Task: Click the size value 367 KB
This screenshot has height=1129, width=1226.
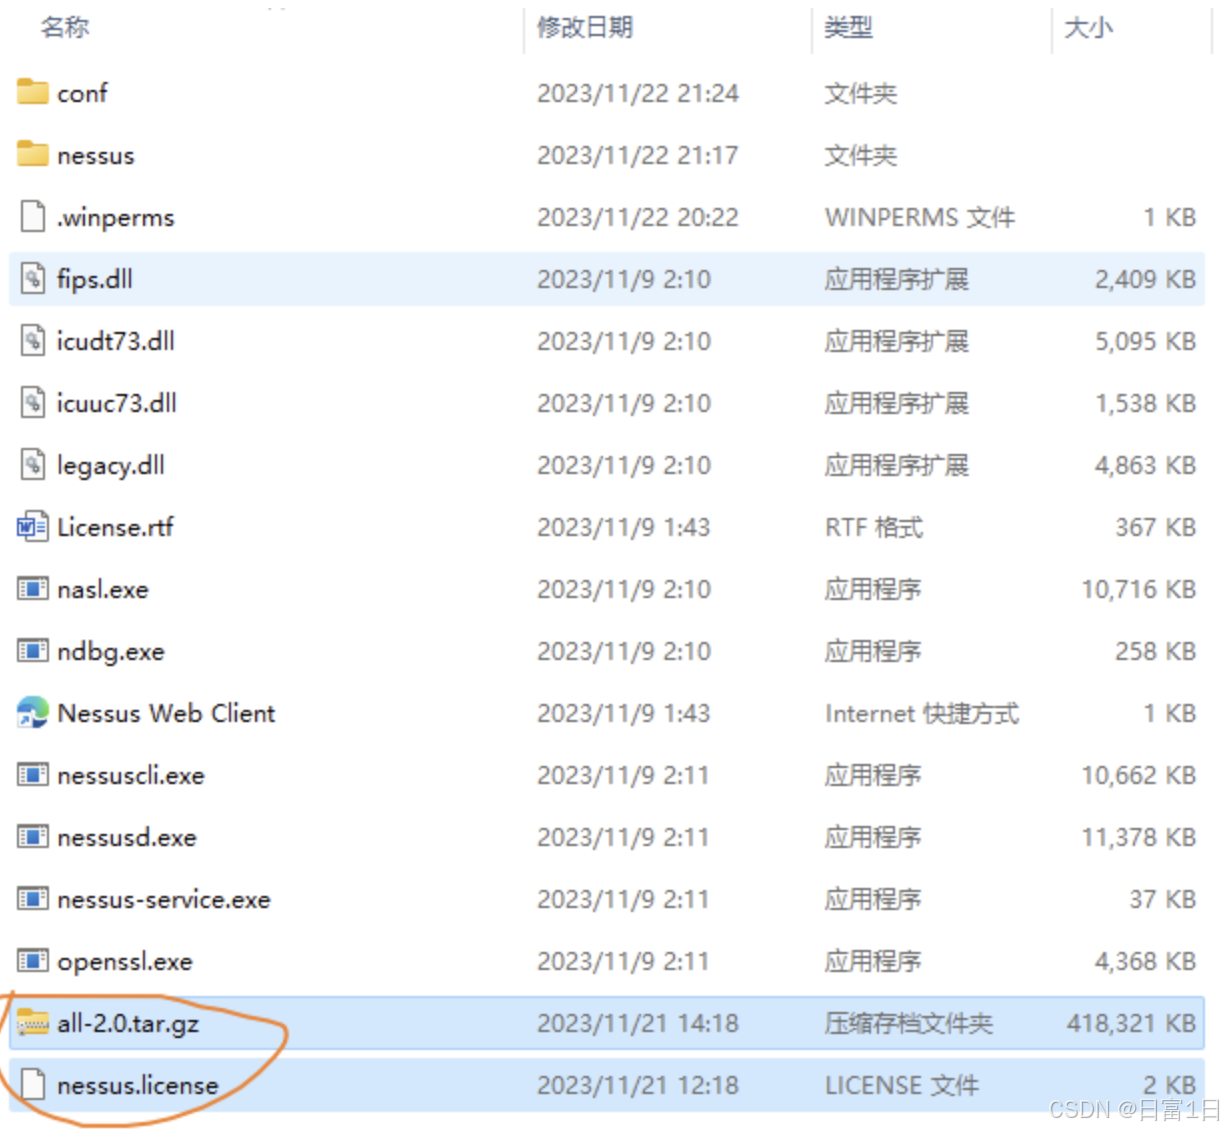Action: click(1156, 527)
